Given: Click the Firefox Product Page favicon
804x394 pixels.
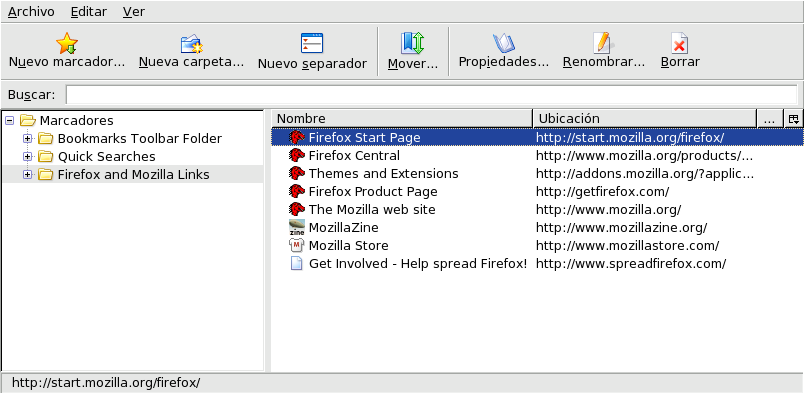Looking at the screenshot, I should click(297, 191).
